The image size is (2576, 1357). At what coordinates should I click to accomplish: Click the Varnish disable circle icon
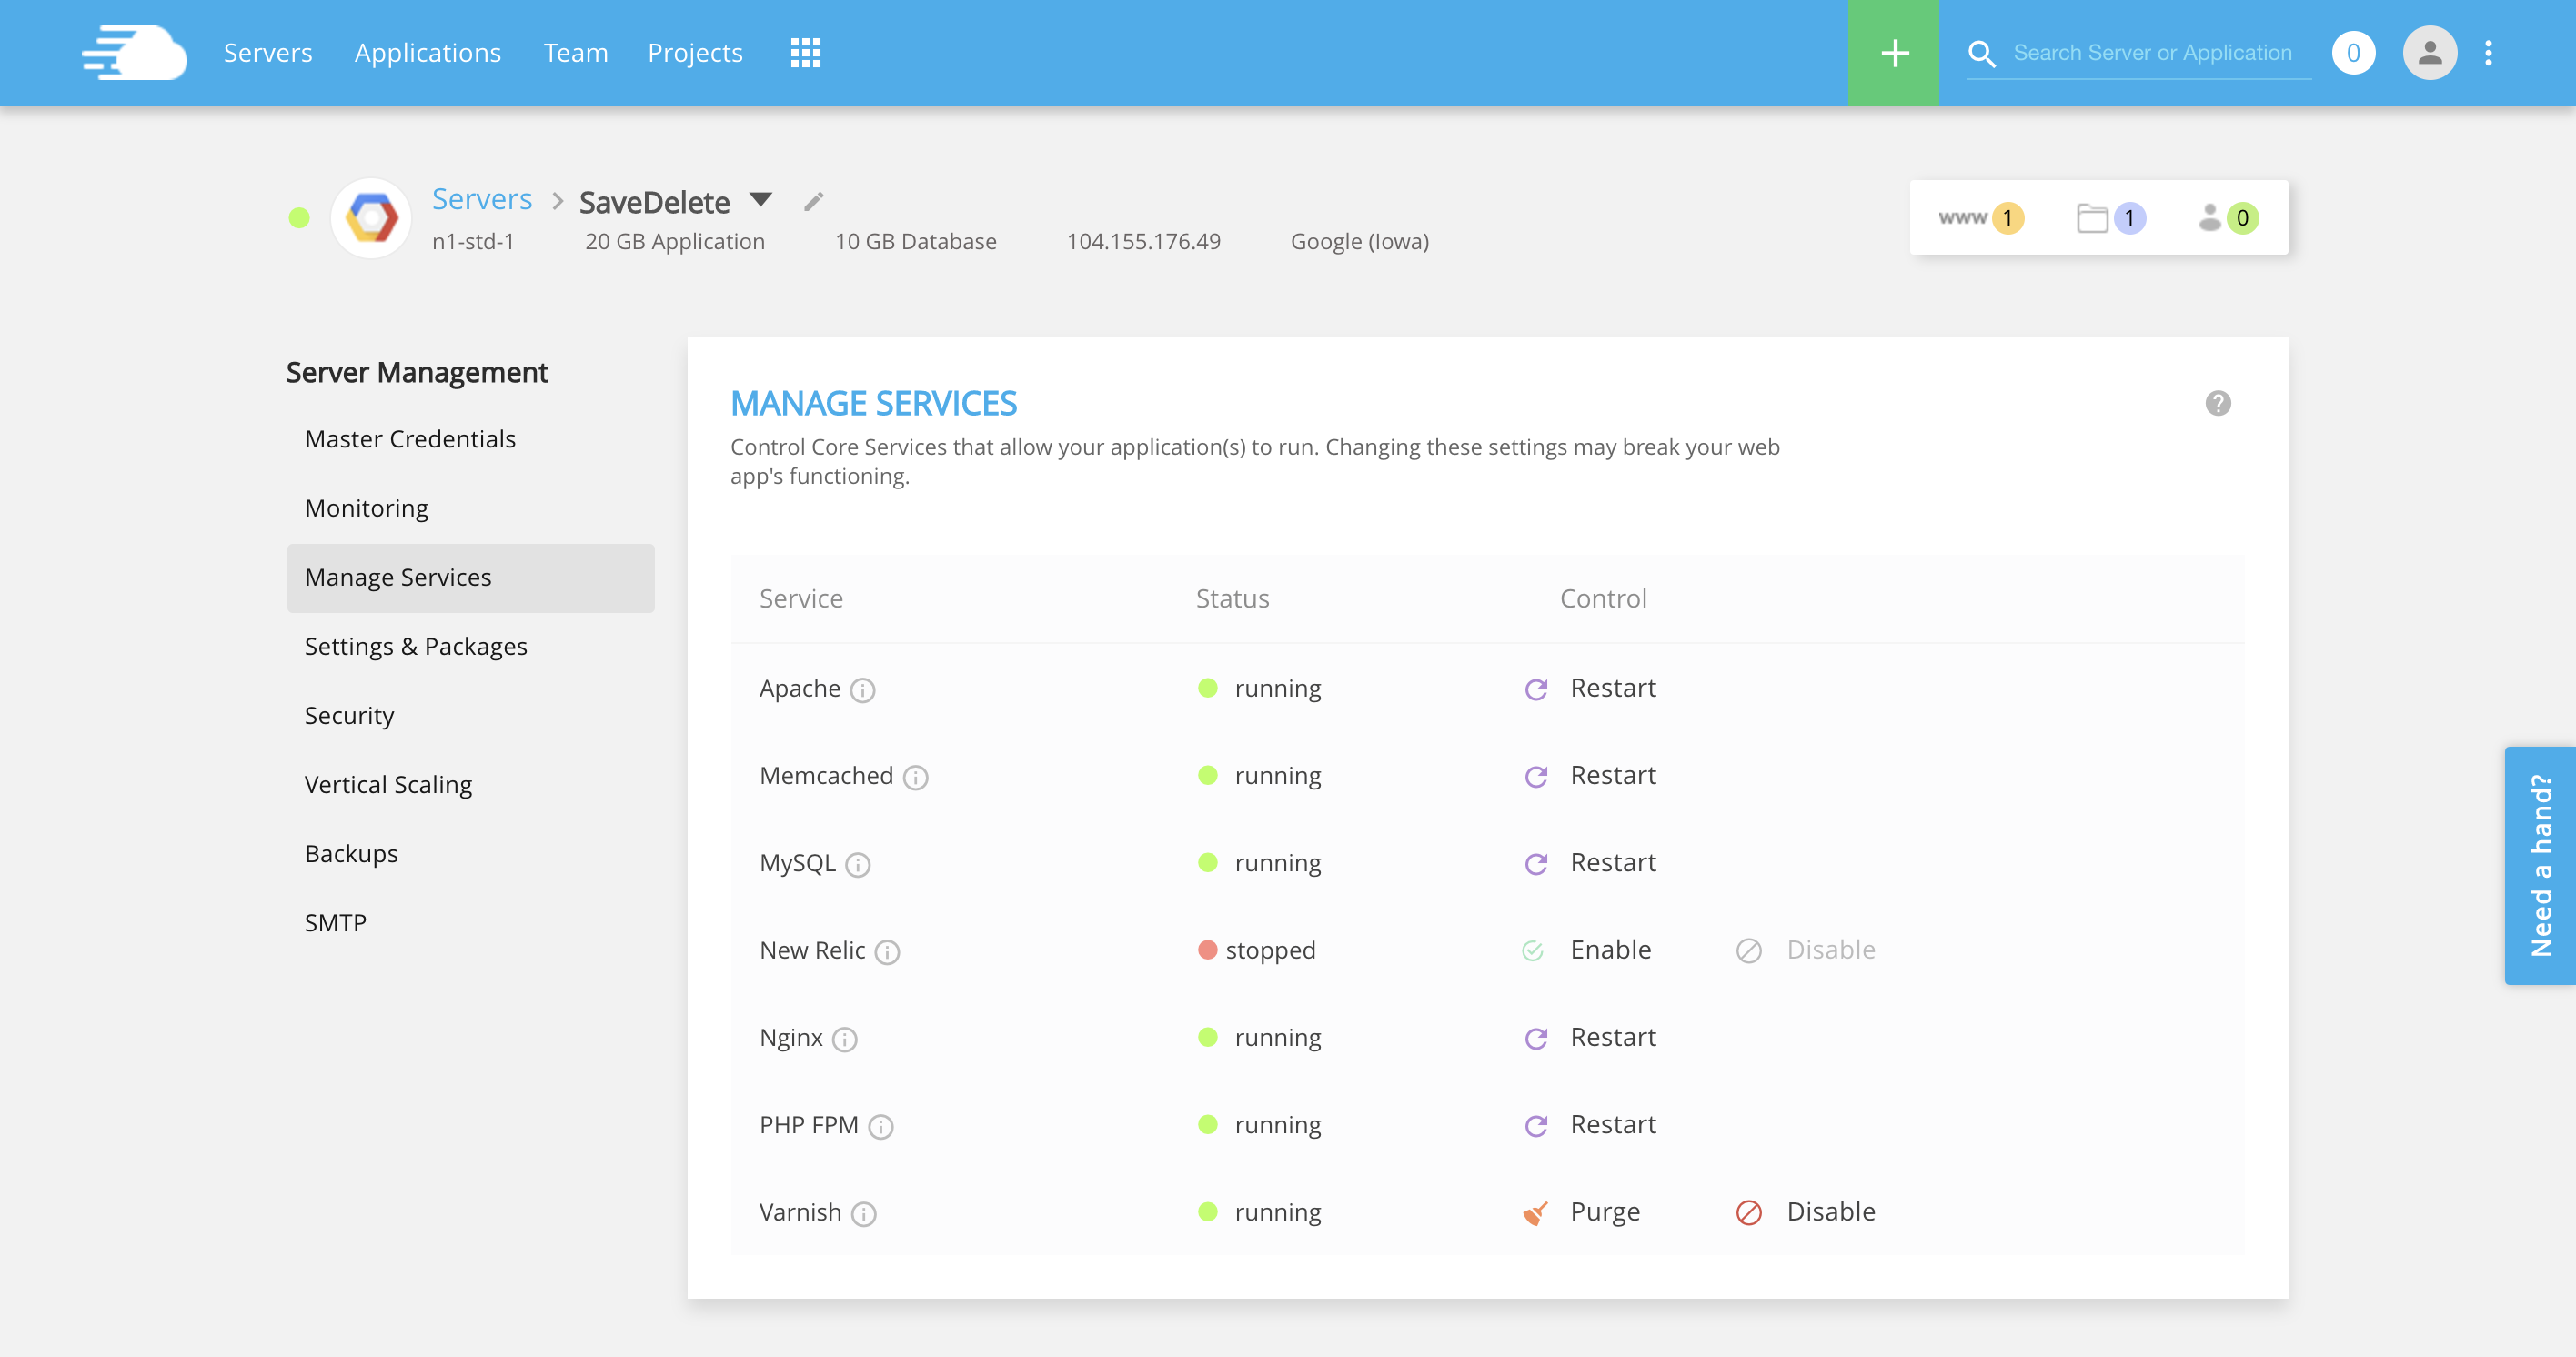click(1748, 1212)
